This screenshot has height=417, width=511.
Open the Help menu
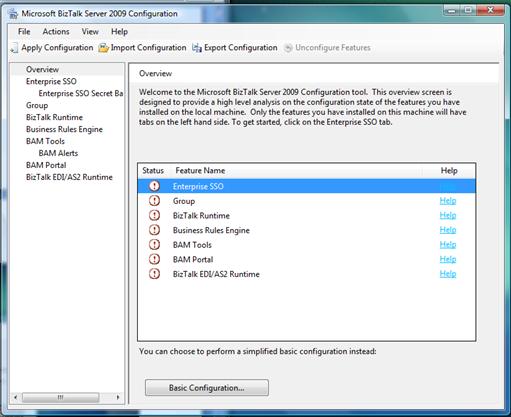119,32
